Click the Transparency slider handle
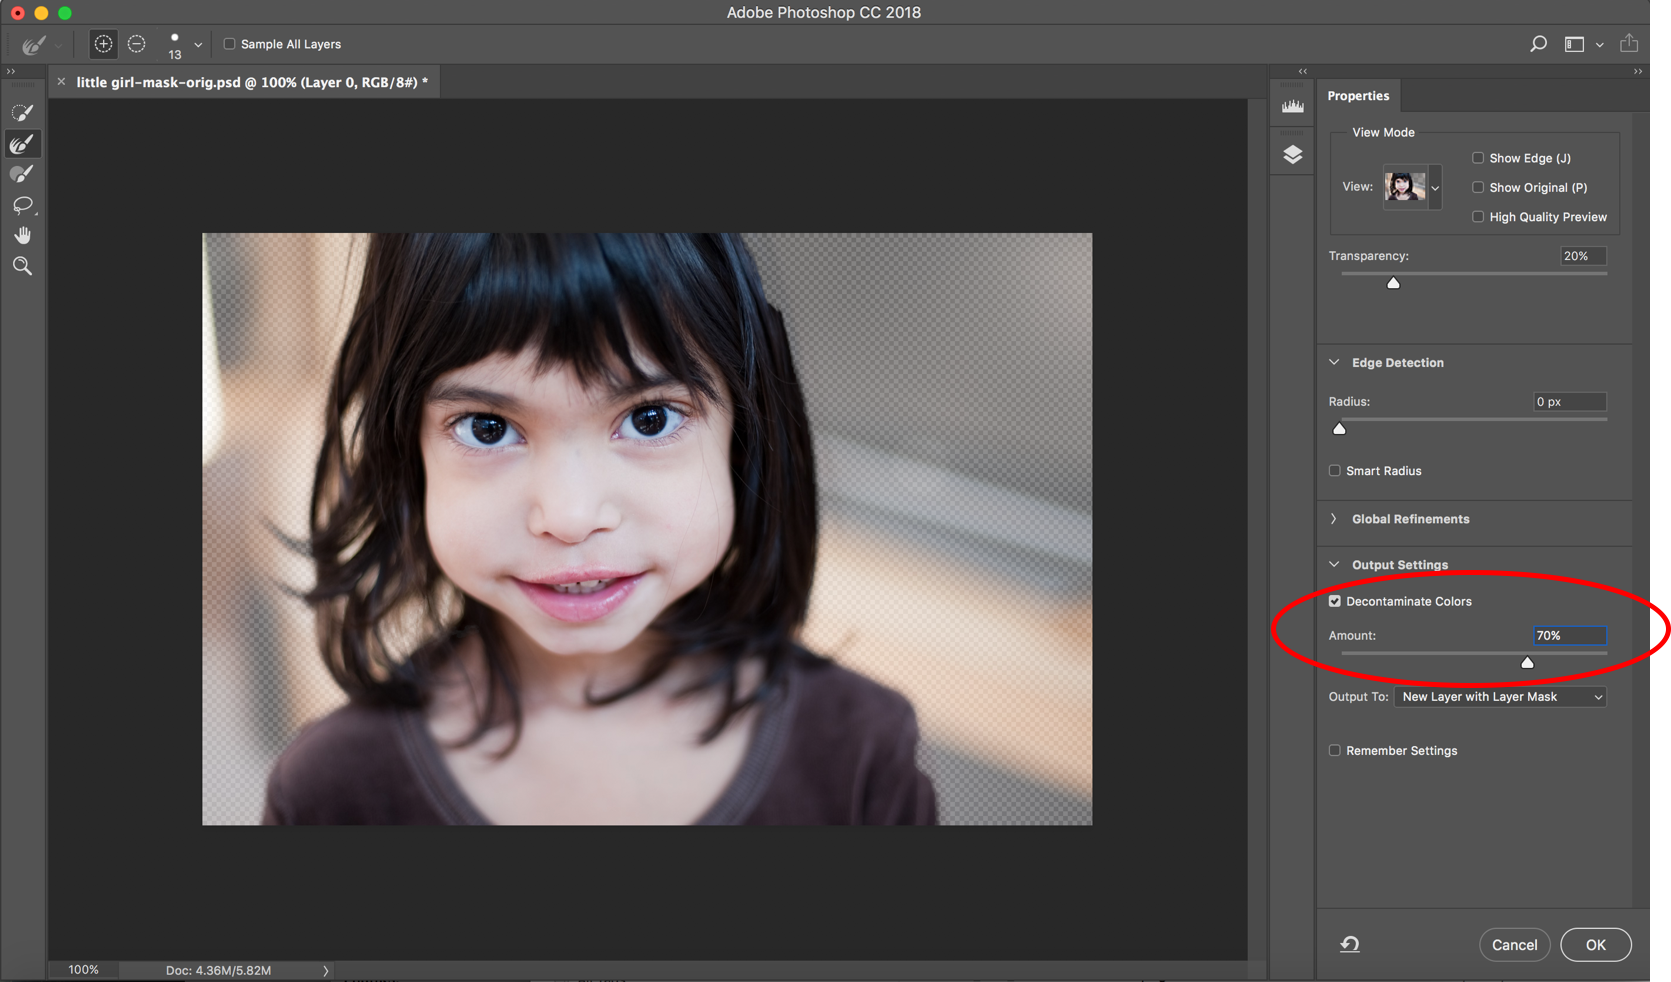 point(1393,283)
